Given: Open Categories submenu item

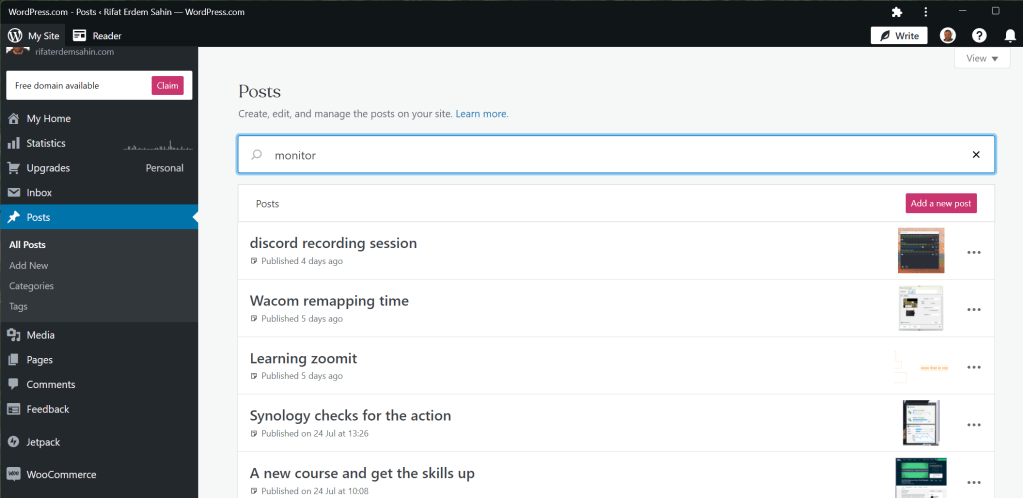Looking at the screenshot, I should coord(31,286).
